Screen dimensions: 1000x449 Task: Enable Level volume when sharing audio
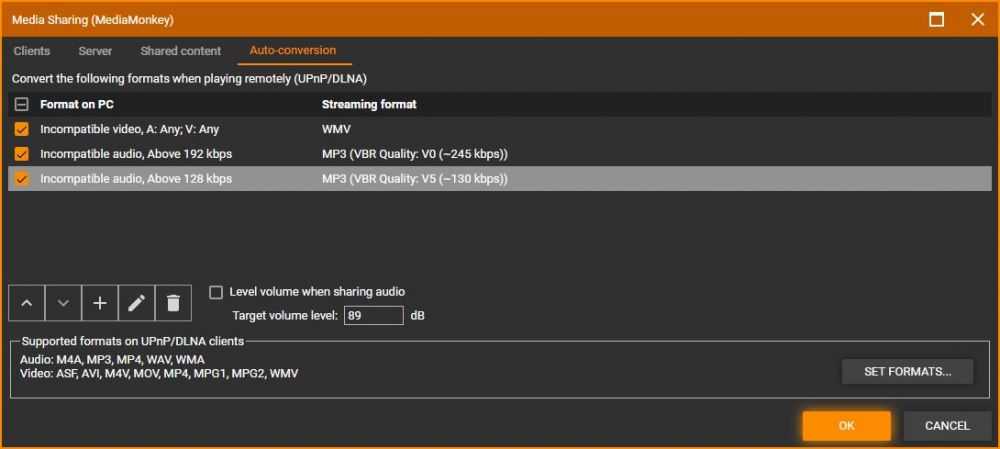click(x=216, y=292)
